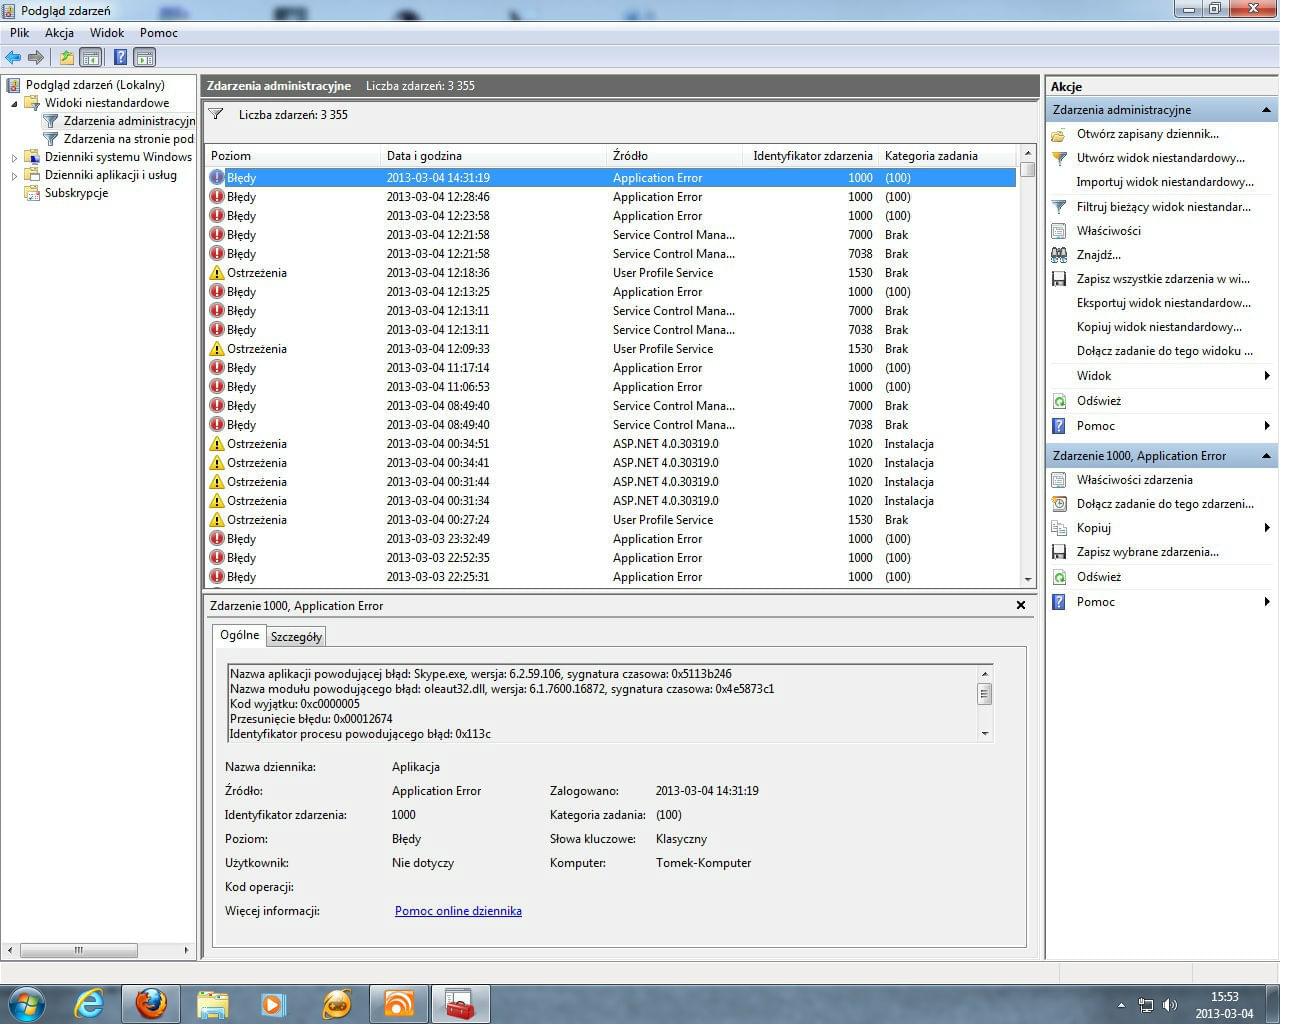Open the Akcja menu

coord(59,33)
